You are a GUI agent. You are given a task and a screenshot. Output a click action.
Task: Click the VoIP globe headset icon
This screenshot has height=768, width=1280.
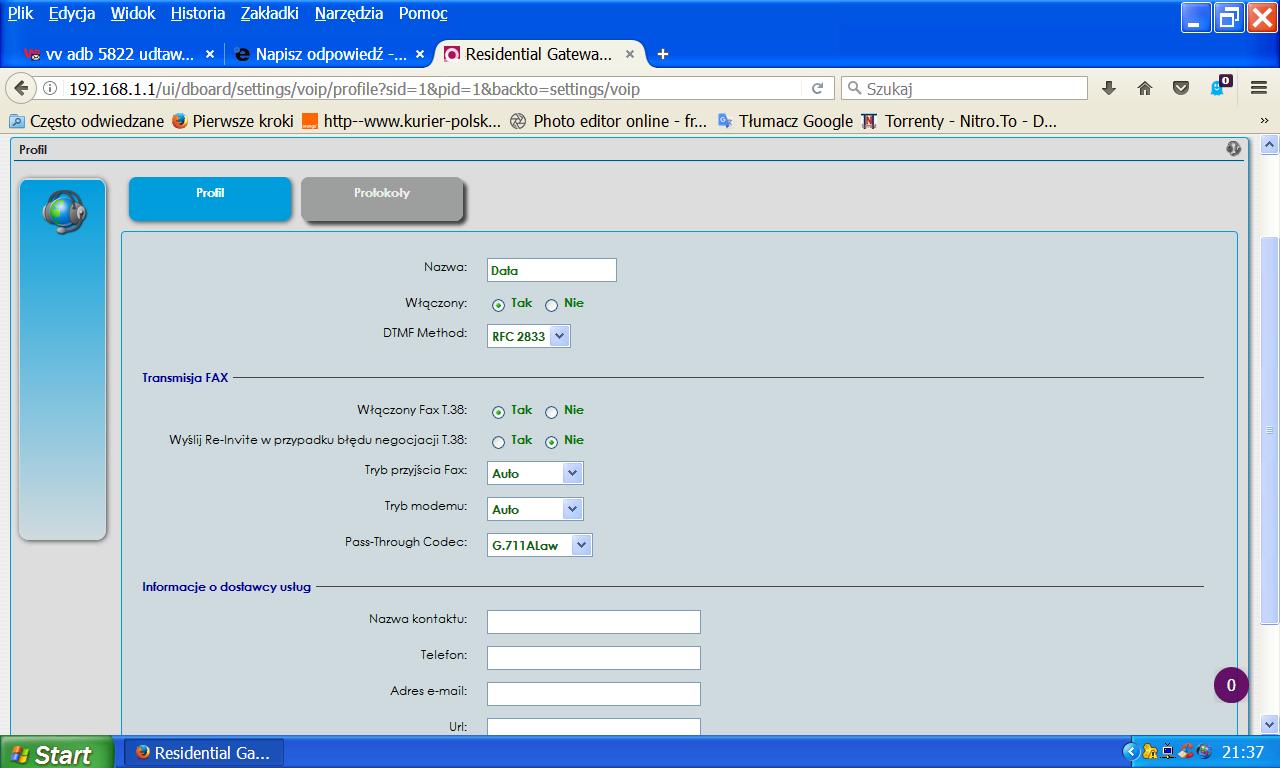63,211
